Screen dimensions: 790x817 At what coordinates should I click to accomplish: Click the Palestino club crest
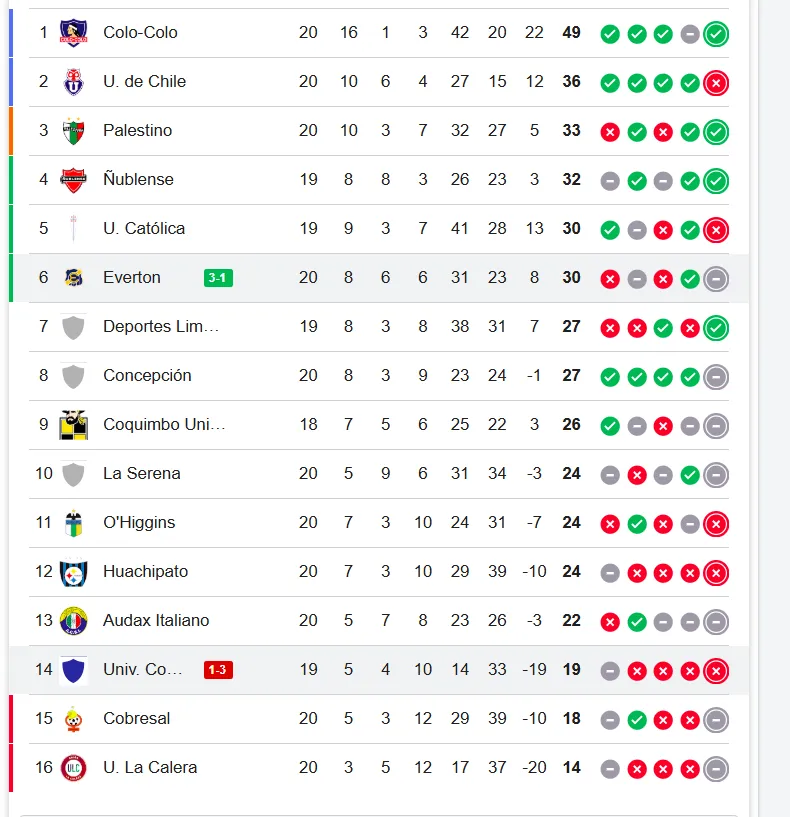click(x=73, y=131)
